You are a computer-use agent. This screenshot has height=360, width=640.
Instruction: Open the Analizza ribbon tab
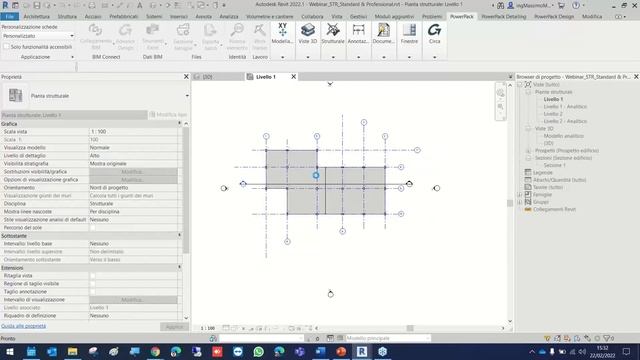tap(229, 17)
